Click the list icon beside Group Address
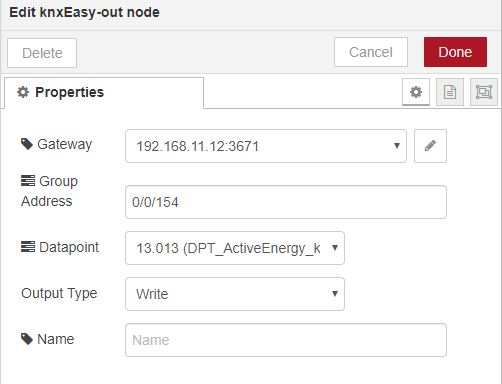 (28, 181)
